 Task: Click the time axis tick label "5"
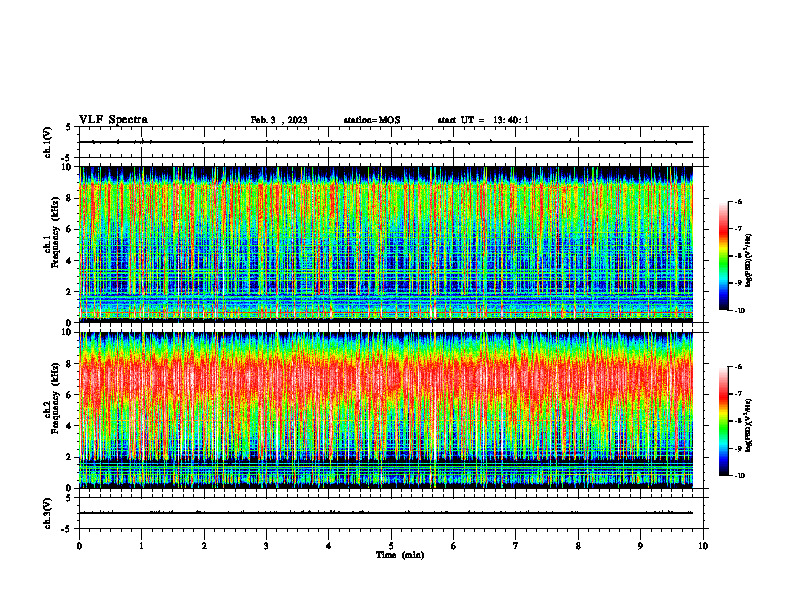pos(391,546)
